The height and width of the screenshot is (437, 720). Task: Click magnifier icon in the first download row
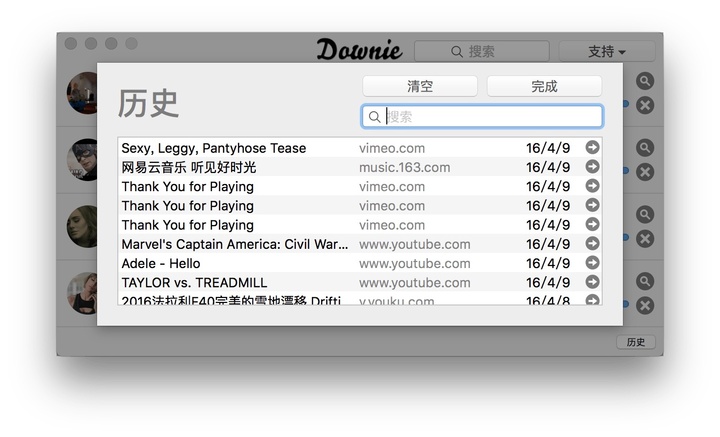tap(645, 81)
